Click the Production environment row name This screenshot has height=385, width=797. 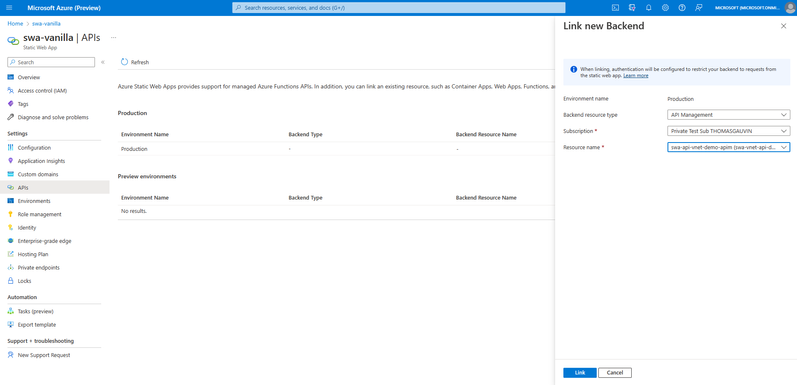pos(134,149)
